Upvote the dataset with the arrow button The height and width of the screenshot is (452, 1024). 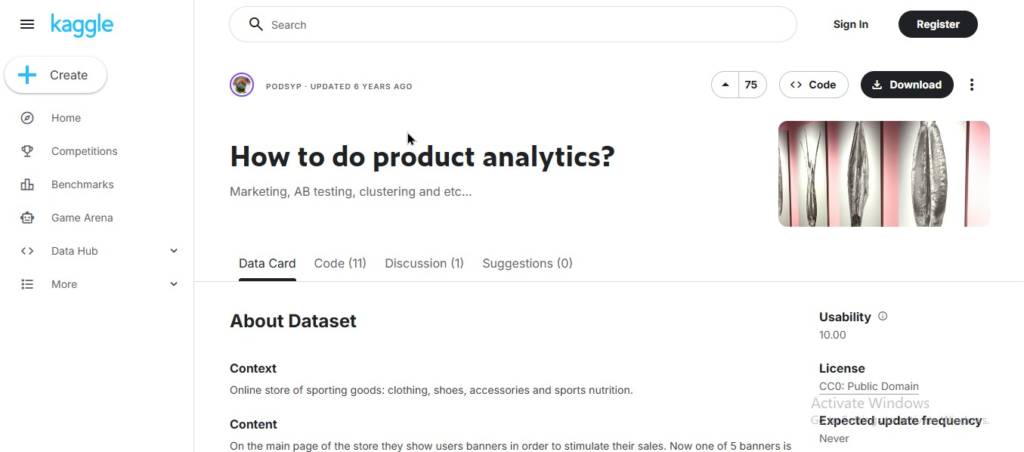(x=725, y=85)
